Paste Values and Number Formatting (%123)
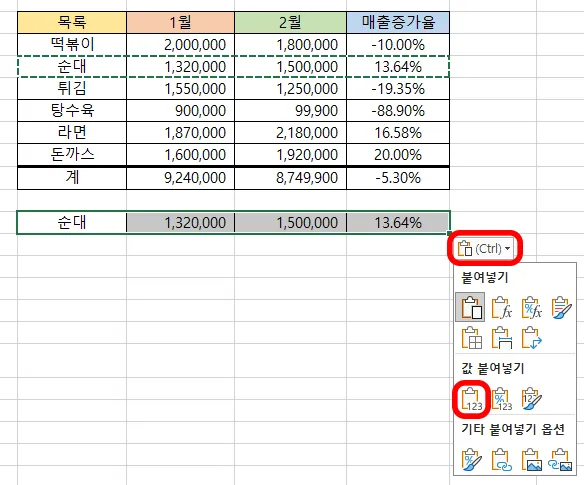Viewport: 584px width, 485px height. [501, 399]
